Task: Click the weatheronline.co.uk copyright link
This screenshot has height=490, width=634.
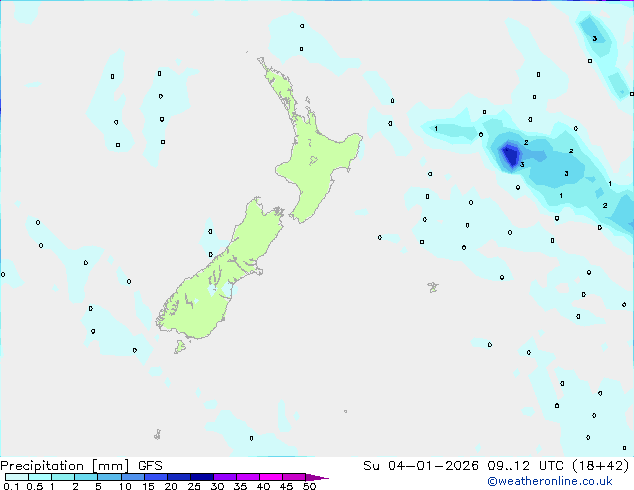Action: 550,481
